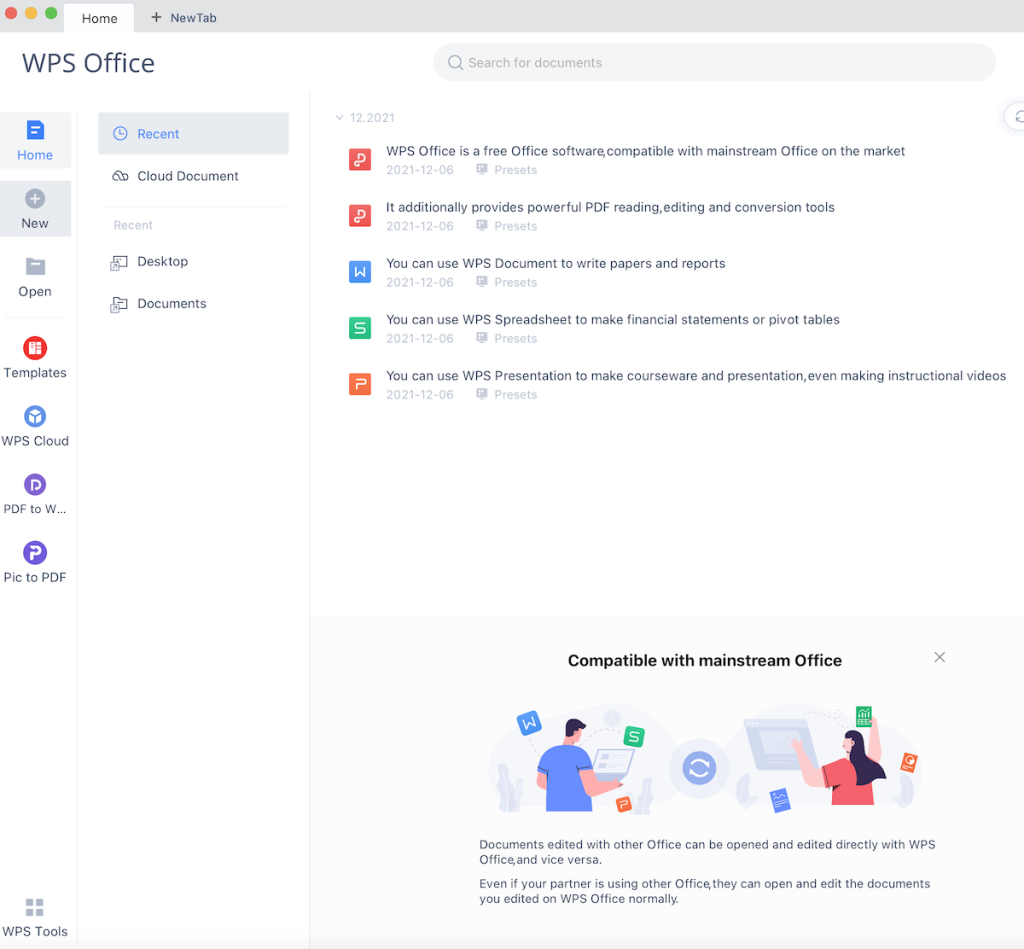This screenshot has width=1024, height=949.
Task: Open 'courseware and presentation' document
Action: point(696,376)
